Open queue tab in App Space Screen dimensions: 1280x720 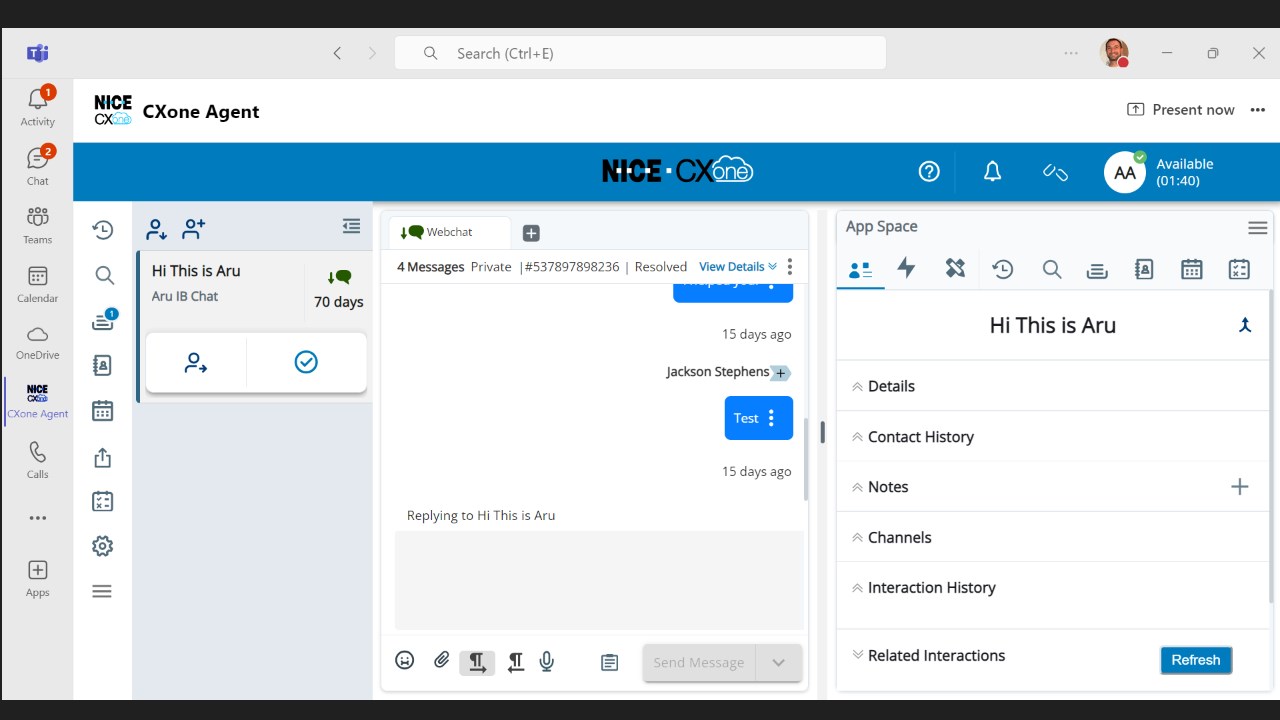[x=1097, y=269]
